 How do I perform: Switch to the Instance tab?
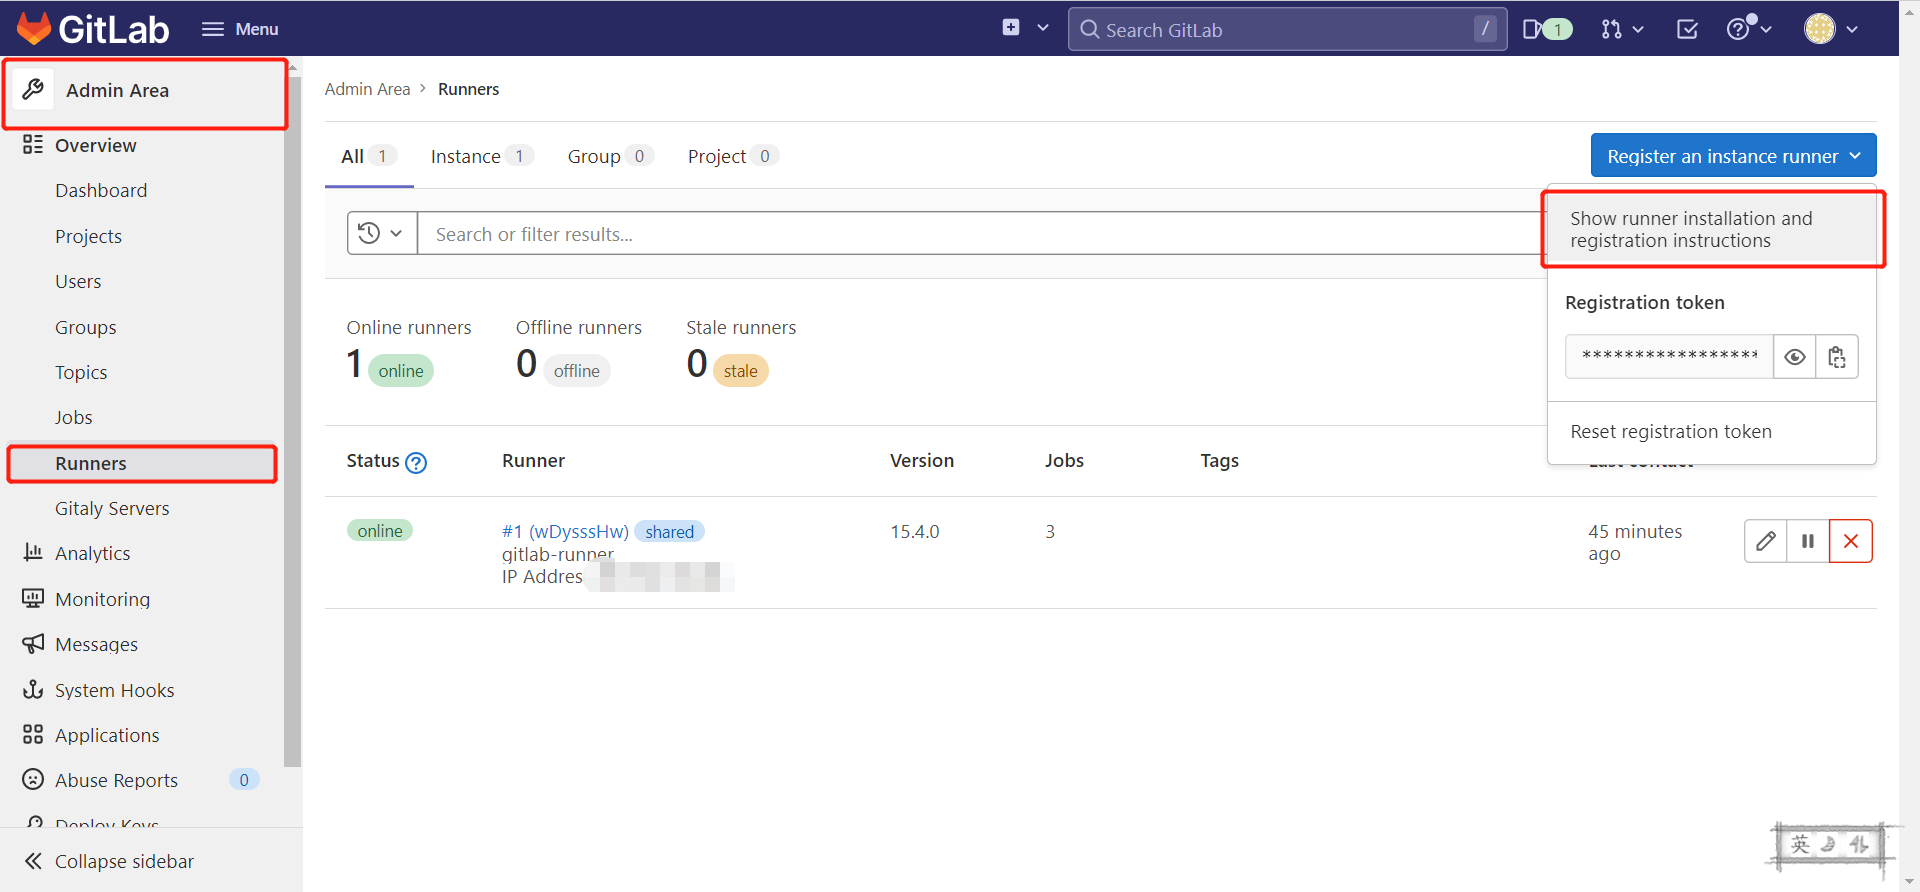click(x=482, y=156)
